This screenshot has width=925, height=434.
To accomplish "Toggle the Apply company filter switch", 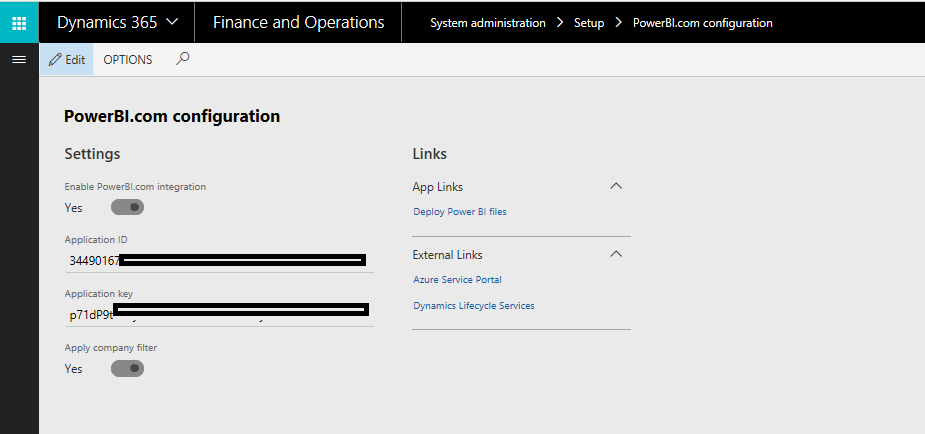I will click(x=127, y=369).
